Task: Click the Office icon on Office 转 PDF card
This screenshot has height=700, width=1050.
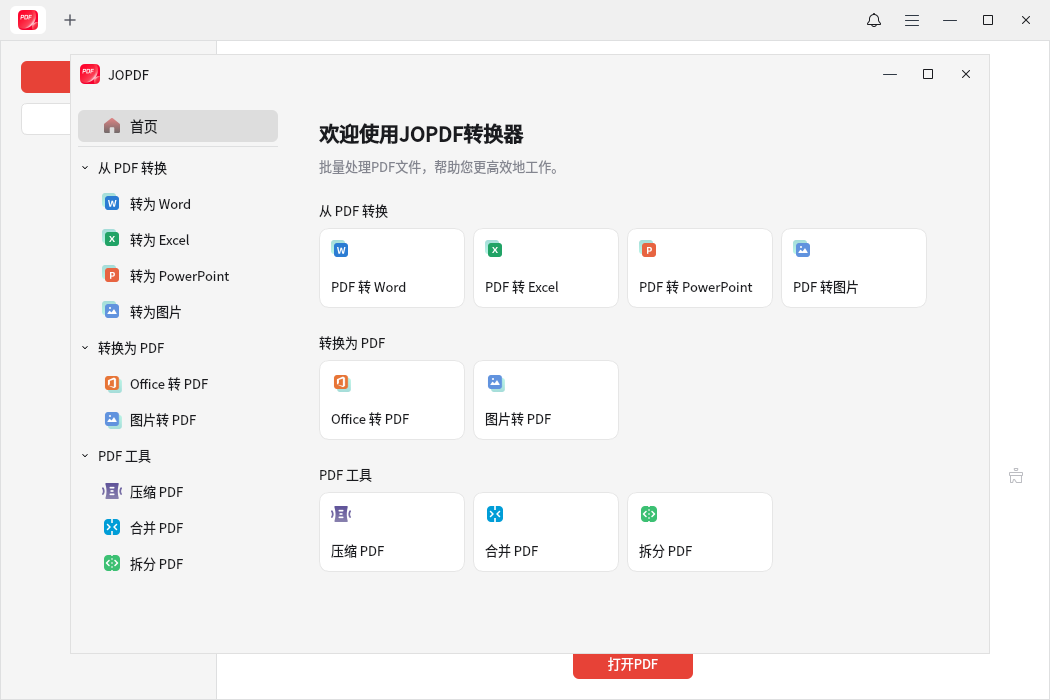Action: coord(342,382)
